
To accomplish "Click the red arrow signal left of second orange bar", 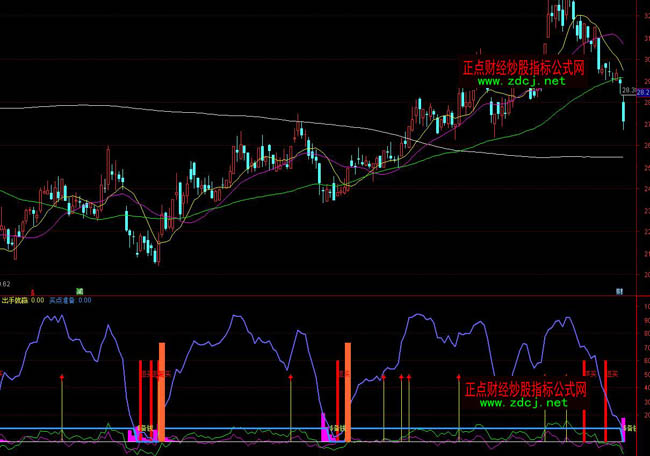I will [291, 378].
